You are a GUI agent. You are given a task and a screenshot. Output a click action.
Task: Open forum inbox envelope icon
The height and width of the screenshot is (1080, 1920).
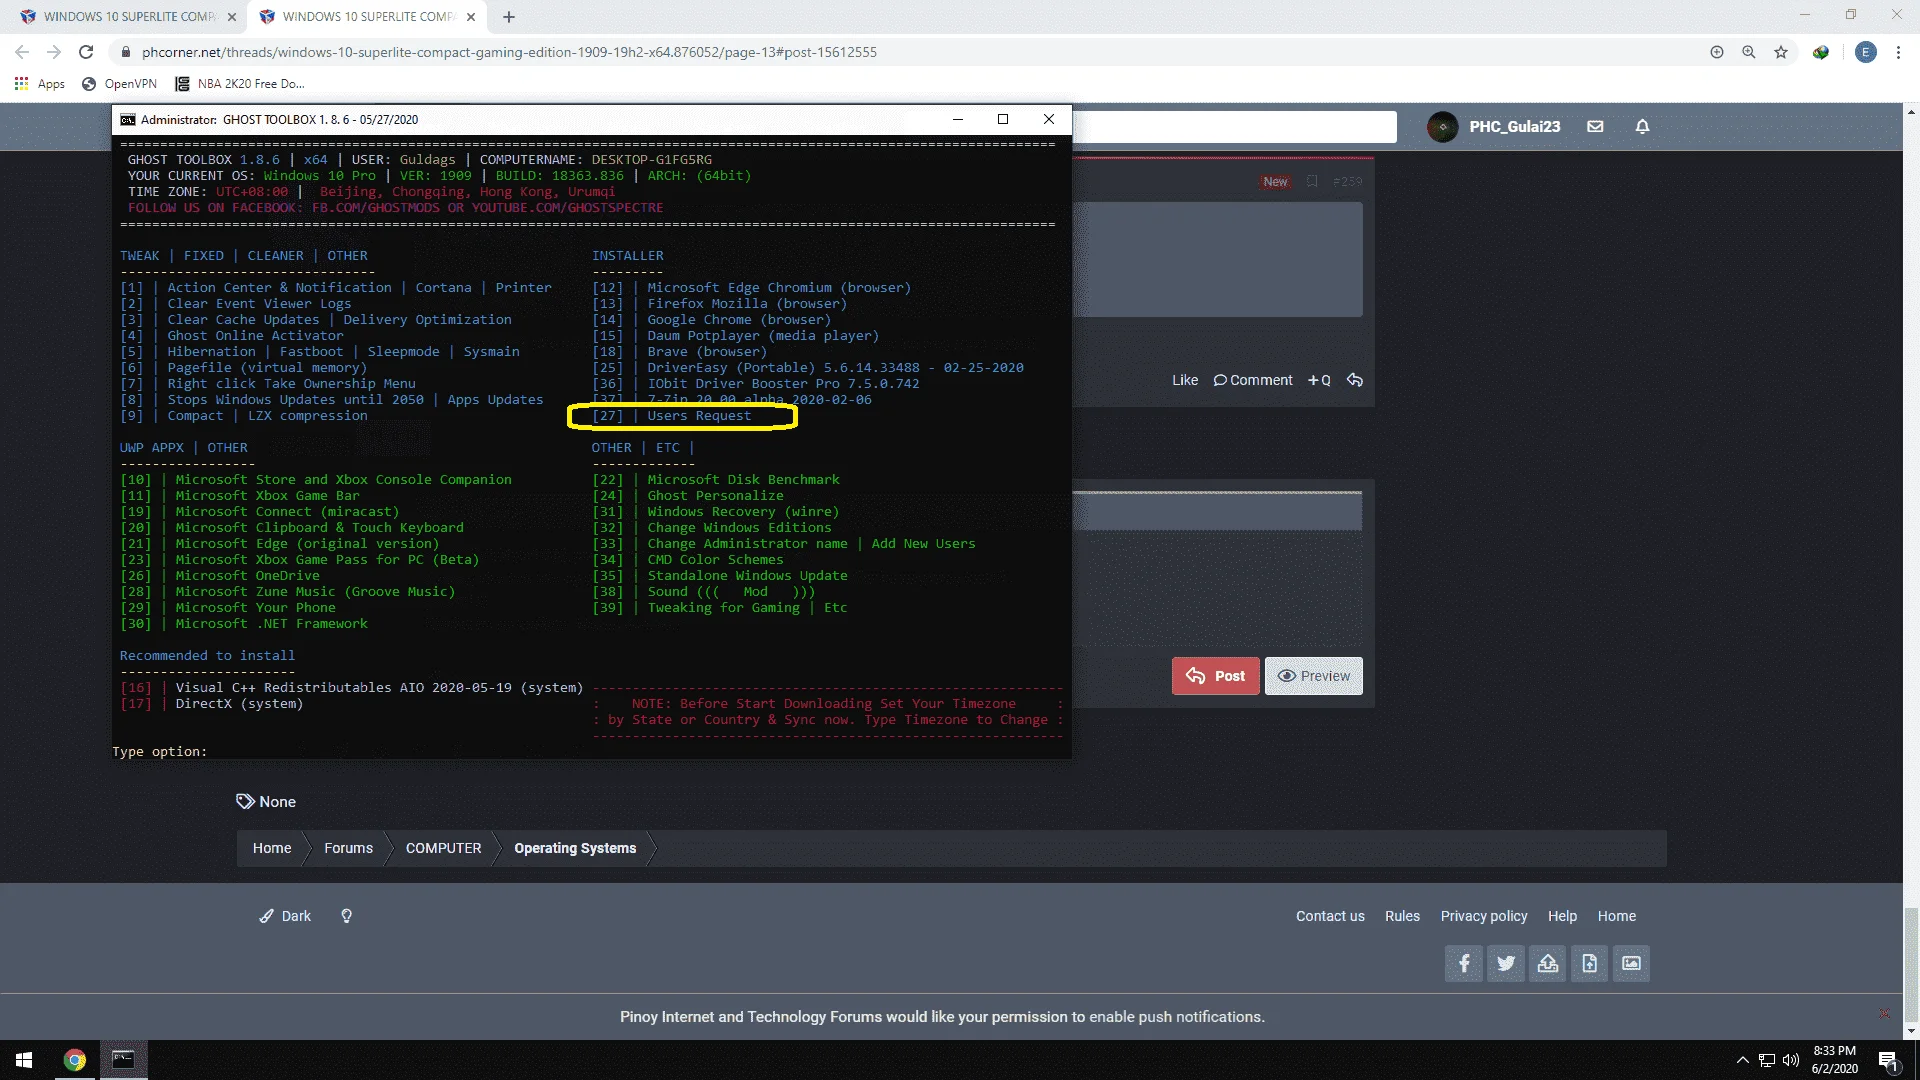(1595, 127)
